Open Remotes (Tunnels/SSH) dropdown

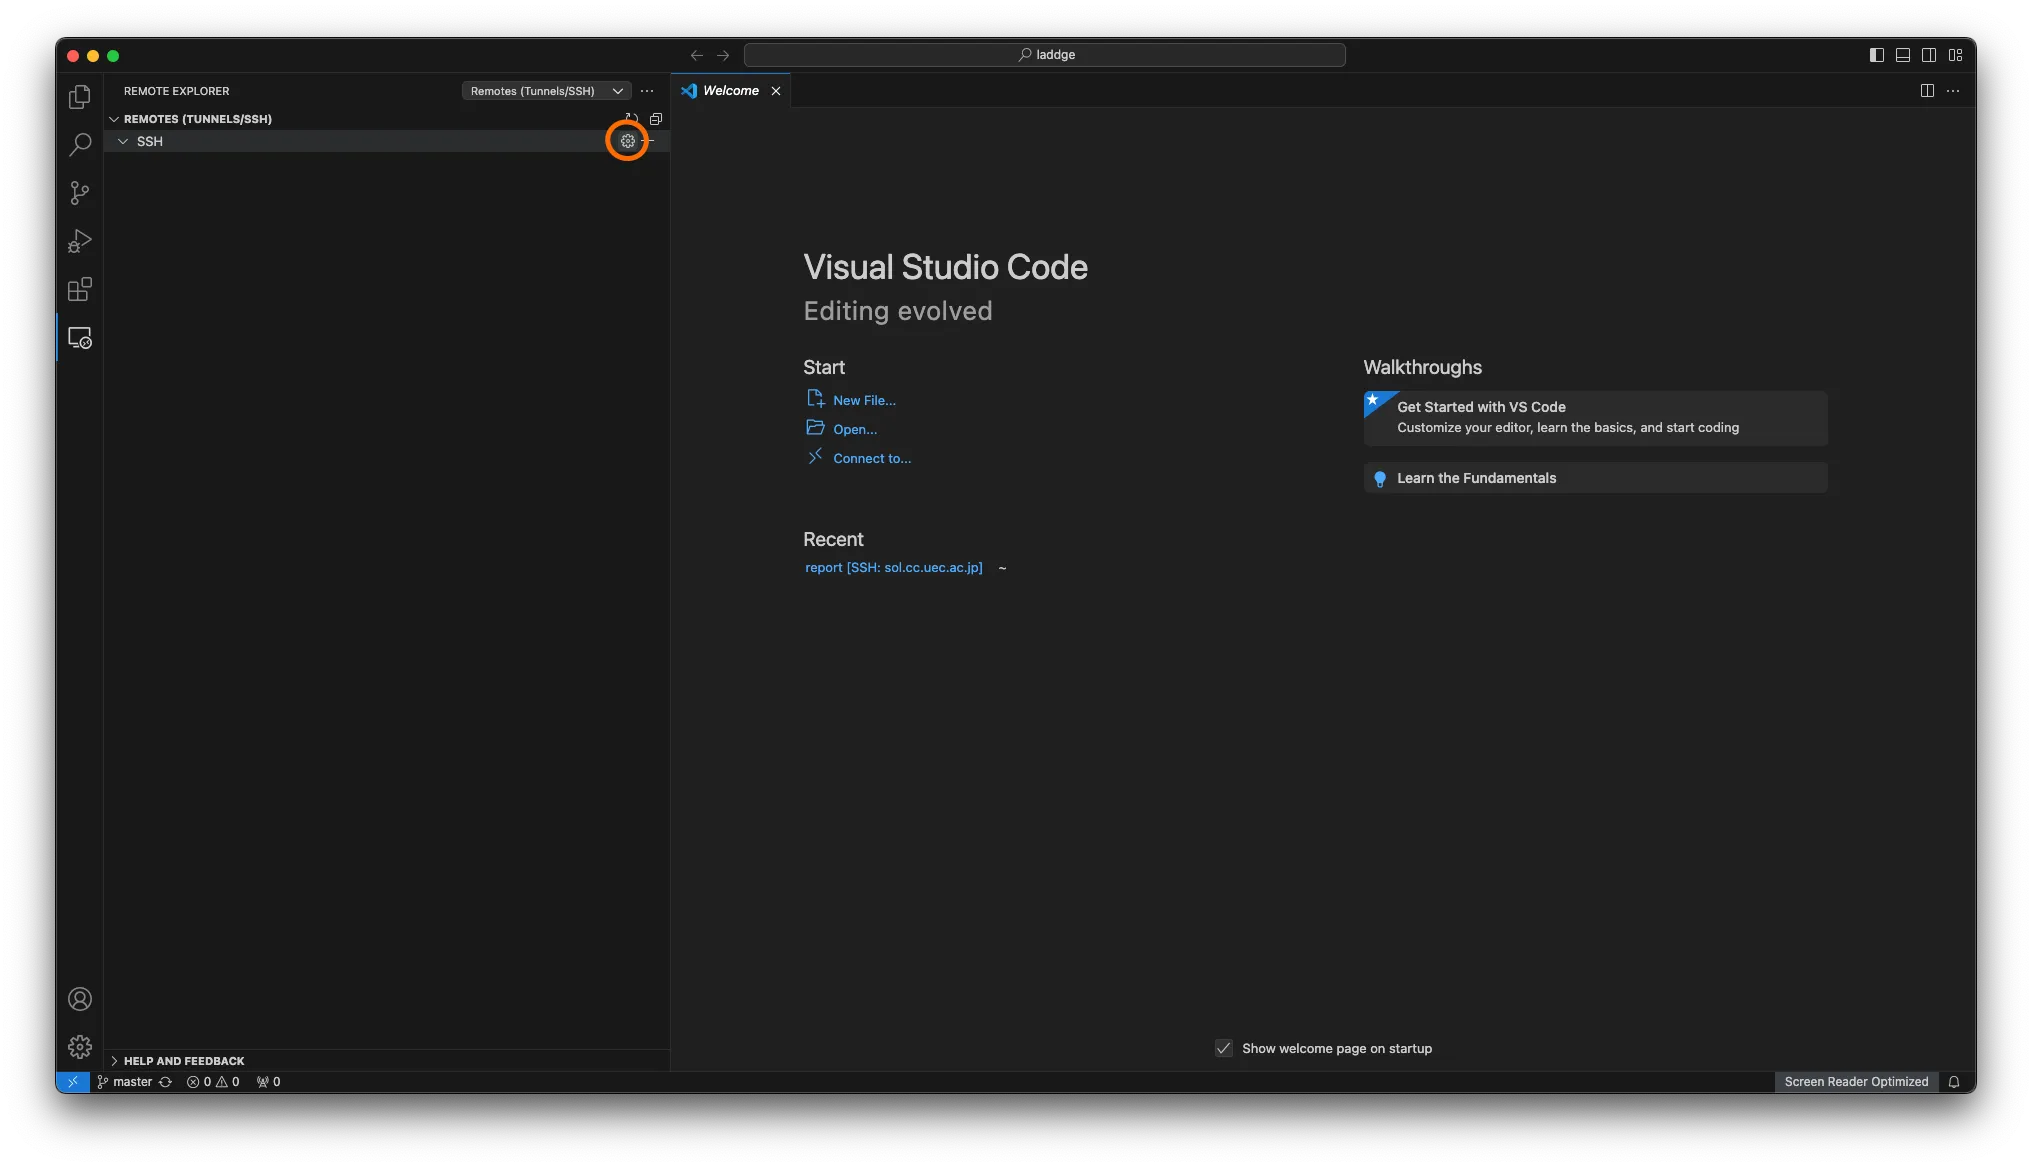click(546, 91)
